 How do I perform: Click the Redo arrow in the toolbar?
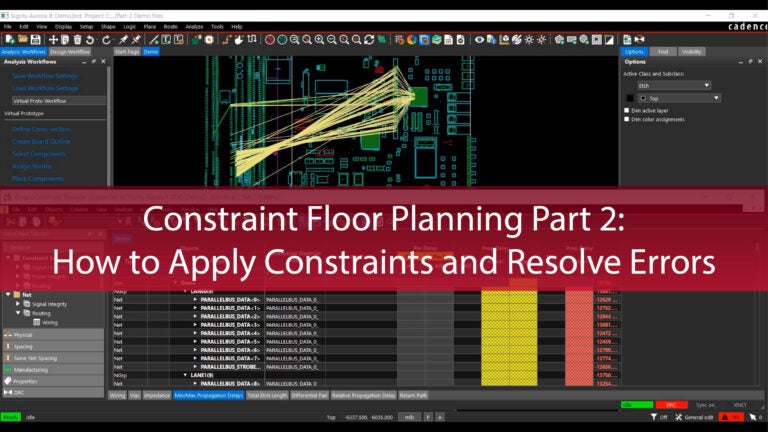click(106, 40)
